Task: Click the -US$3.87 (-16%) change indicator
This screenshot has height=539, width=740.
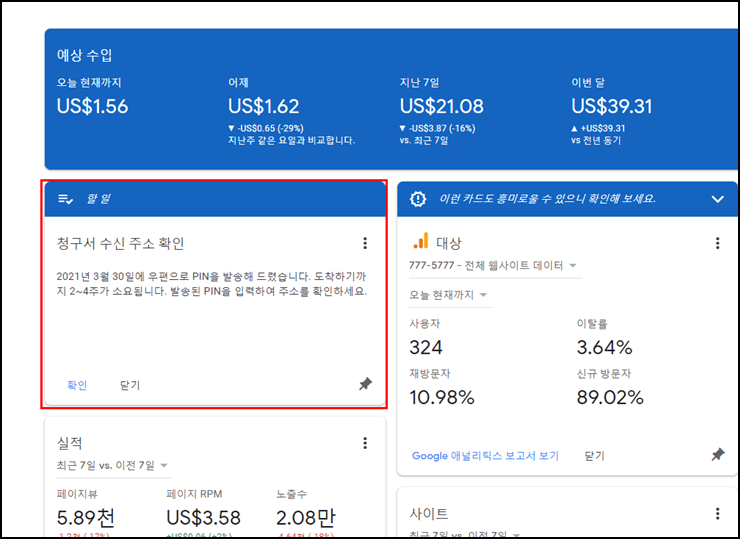Action: click(437, 128)
